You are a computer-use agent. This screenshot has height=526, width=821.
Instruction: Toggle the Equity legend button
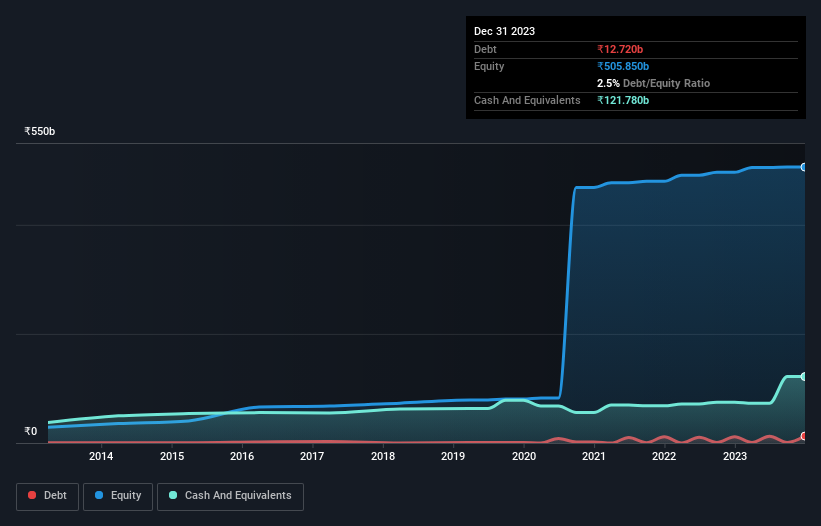(118, 496)
